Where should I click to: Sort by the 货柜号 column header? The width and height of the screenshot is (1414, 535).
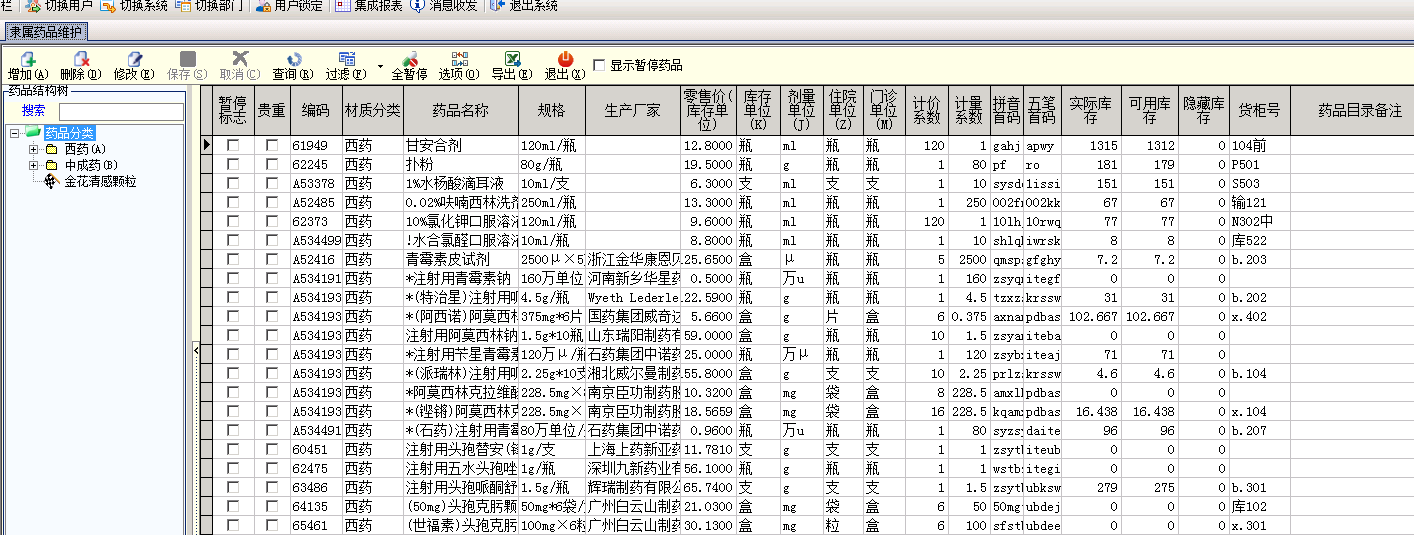1259,111
